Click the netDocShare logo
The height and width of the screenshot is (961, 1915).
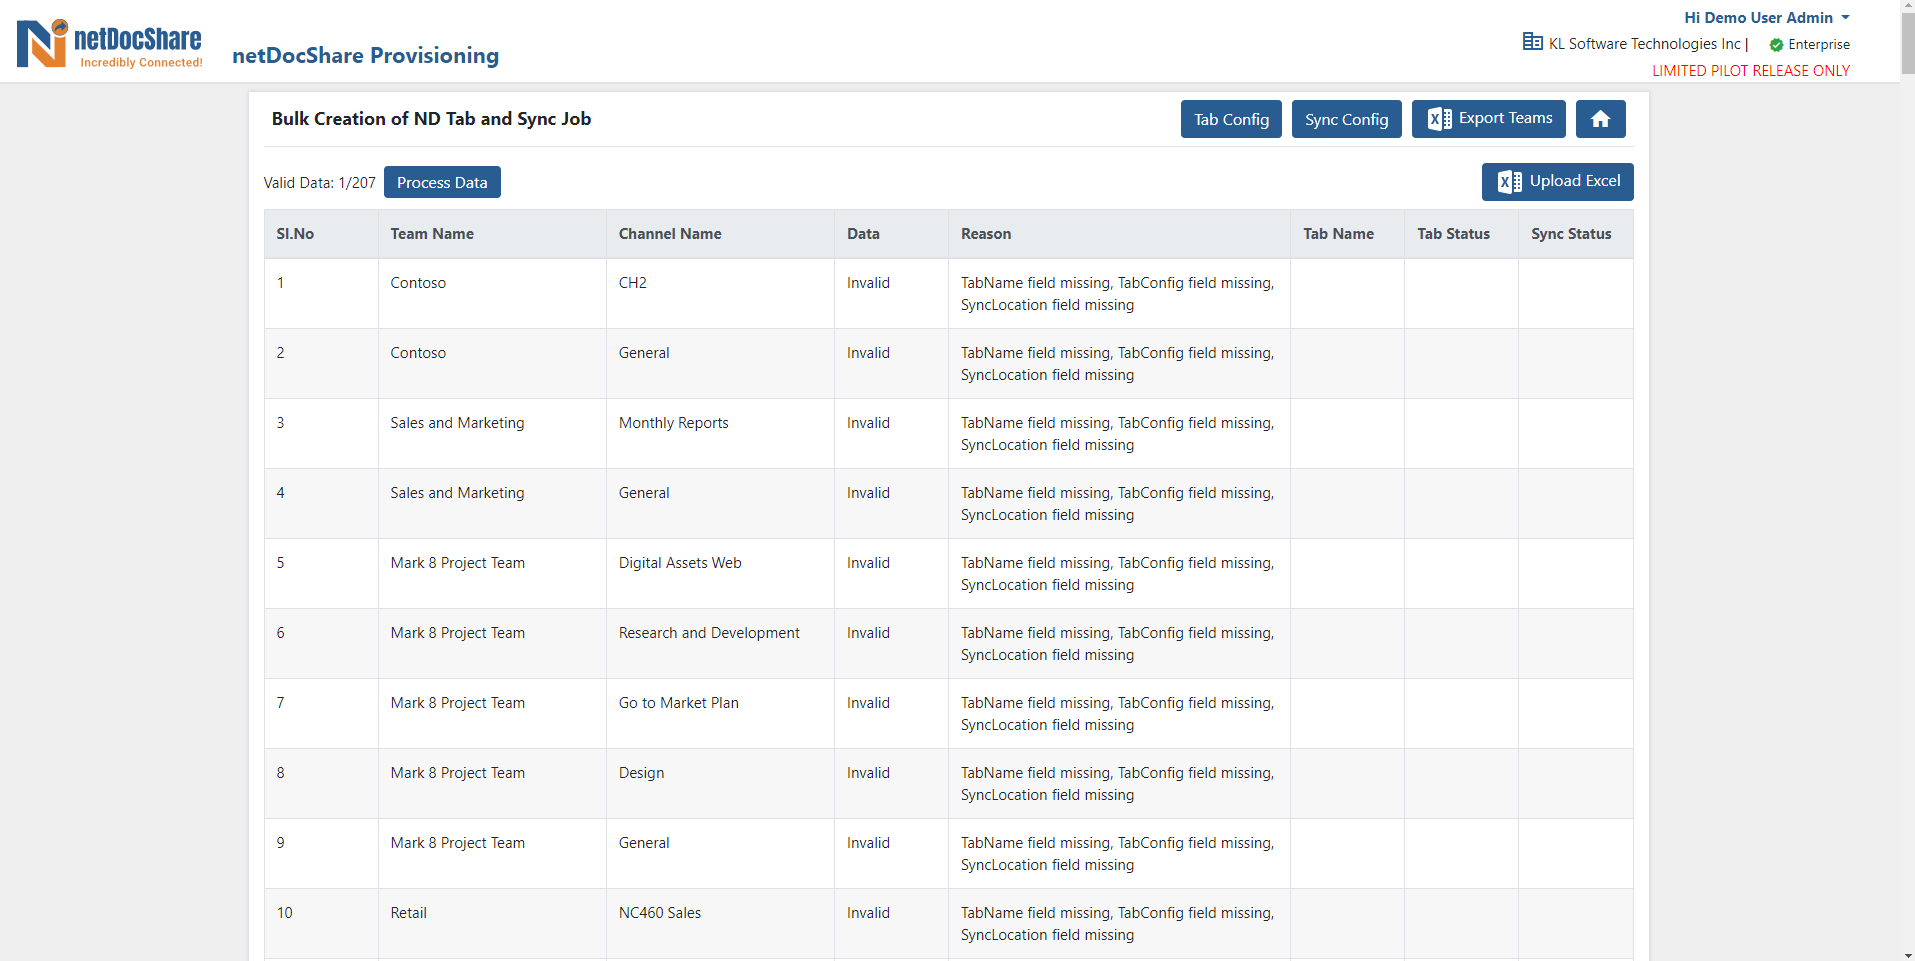tap(110, 44)
